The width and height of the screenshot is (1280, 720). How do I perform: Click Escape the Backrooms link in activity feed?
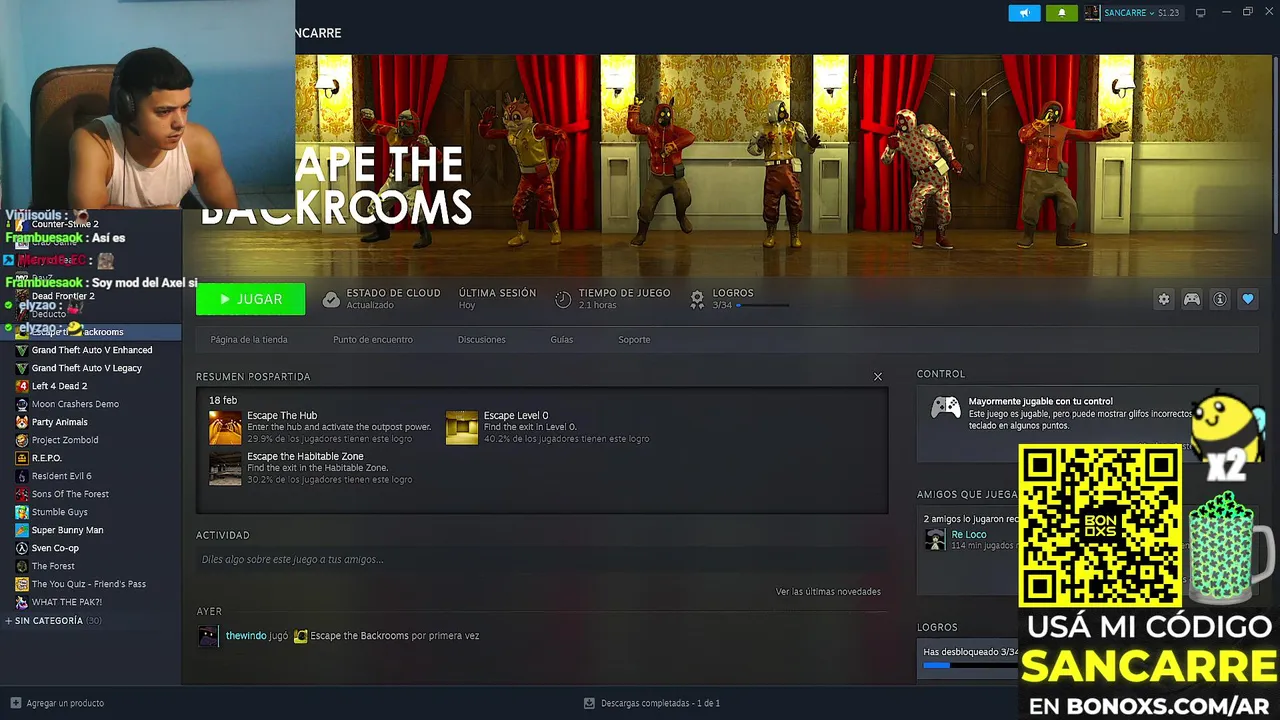(x=359, y=636)
